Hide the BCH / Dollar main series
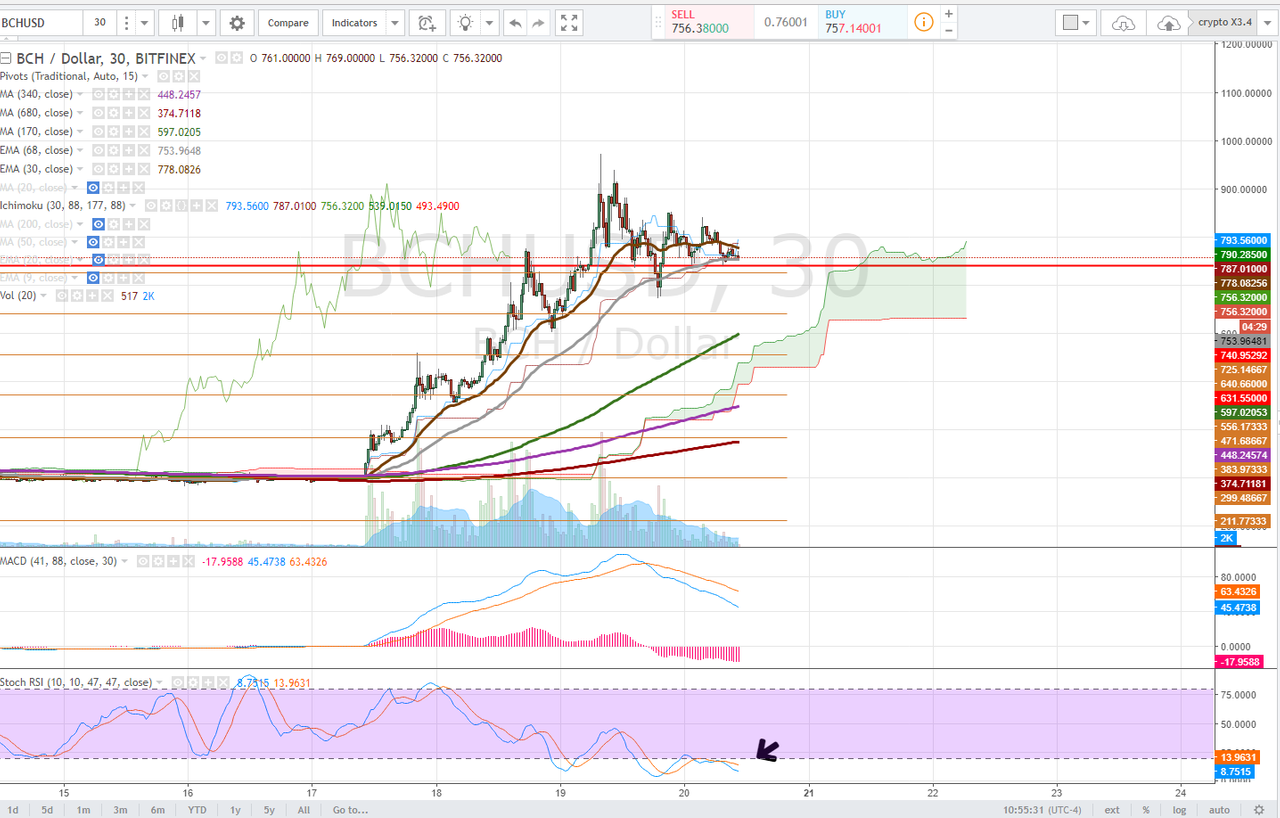This screenshot has height=818, width=1280. [220, 58]
